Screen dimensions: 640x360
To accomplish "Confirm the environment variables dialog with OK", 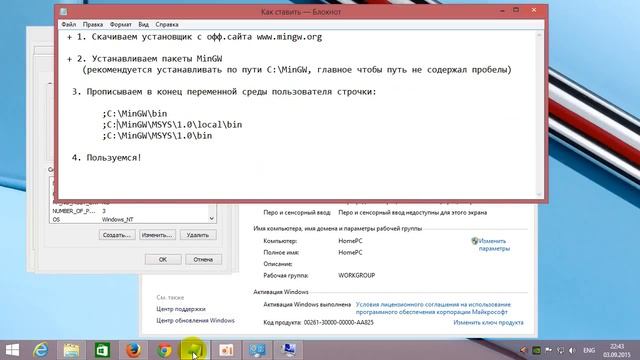I will pos(163,260).
